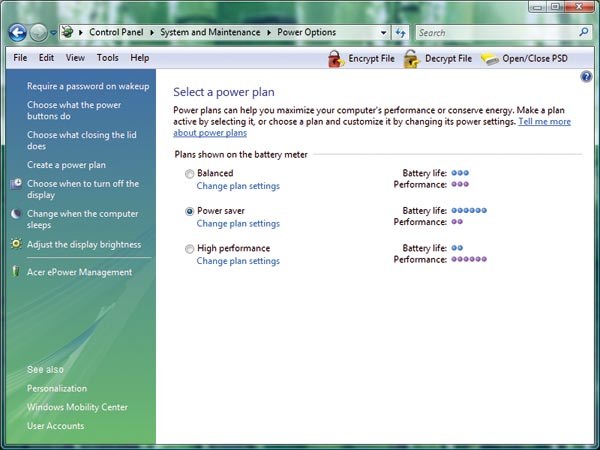Image resolution: width=600 pixels, height=450 pixels.
Task: Open the recent pages dropdown next to Forward
Action: [54, 33]
